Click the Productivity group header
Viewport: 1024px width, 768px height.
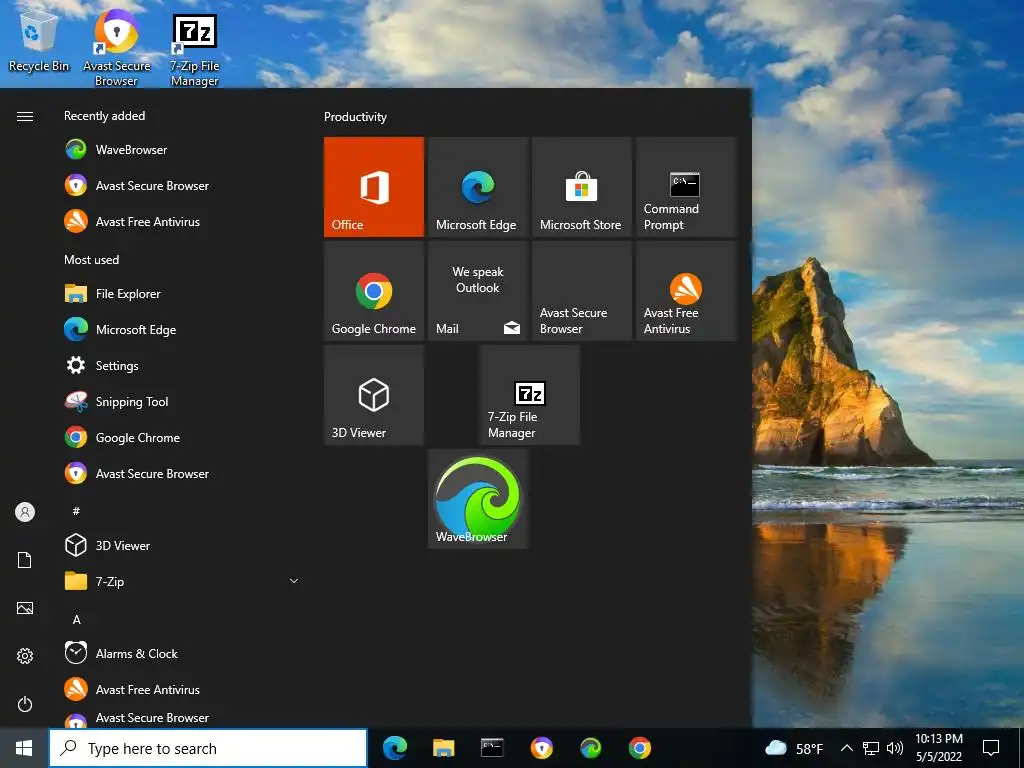(x=355, y=117)
